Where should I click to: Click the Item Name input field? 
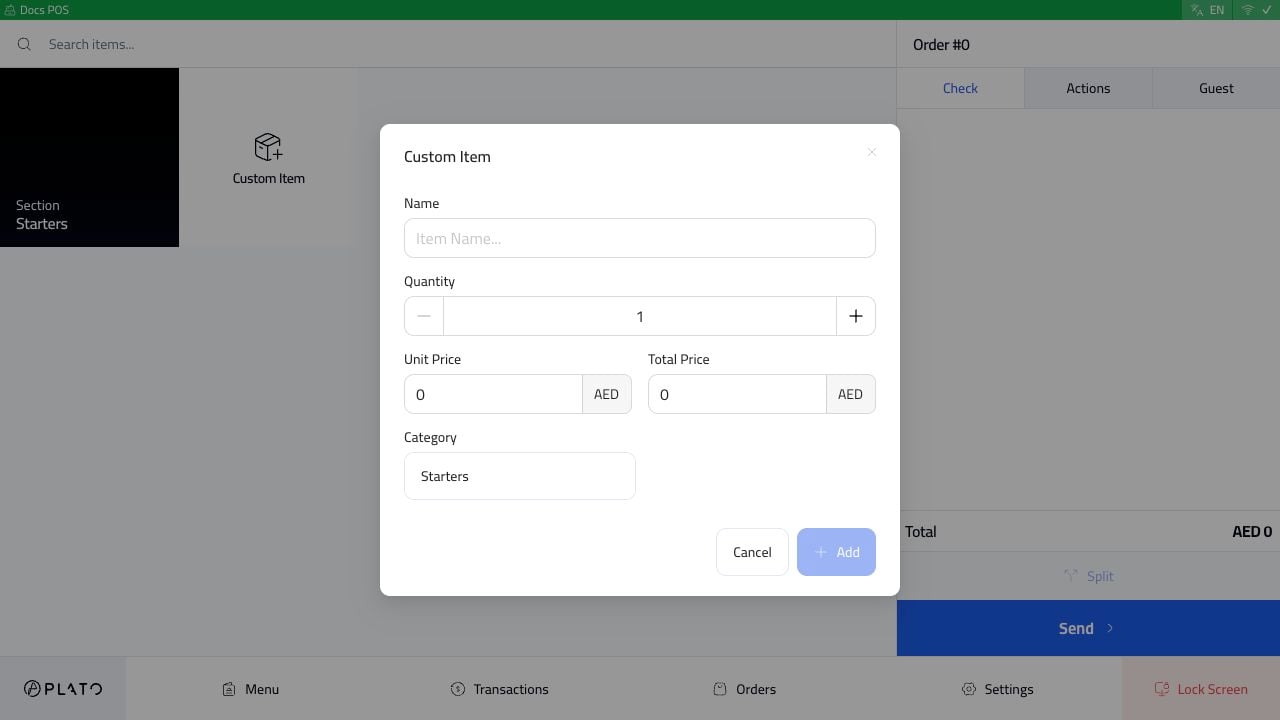point(640,238)
